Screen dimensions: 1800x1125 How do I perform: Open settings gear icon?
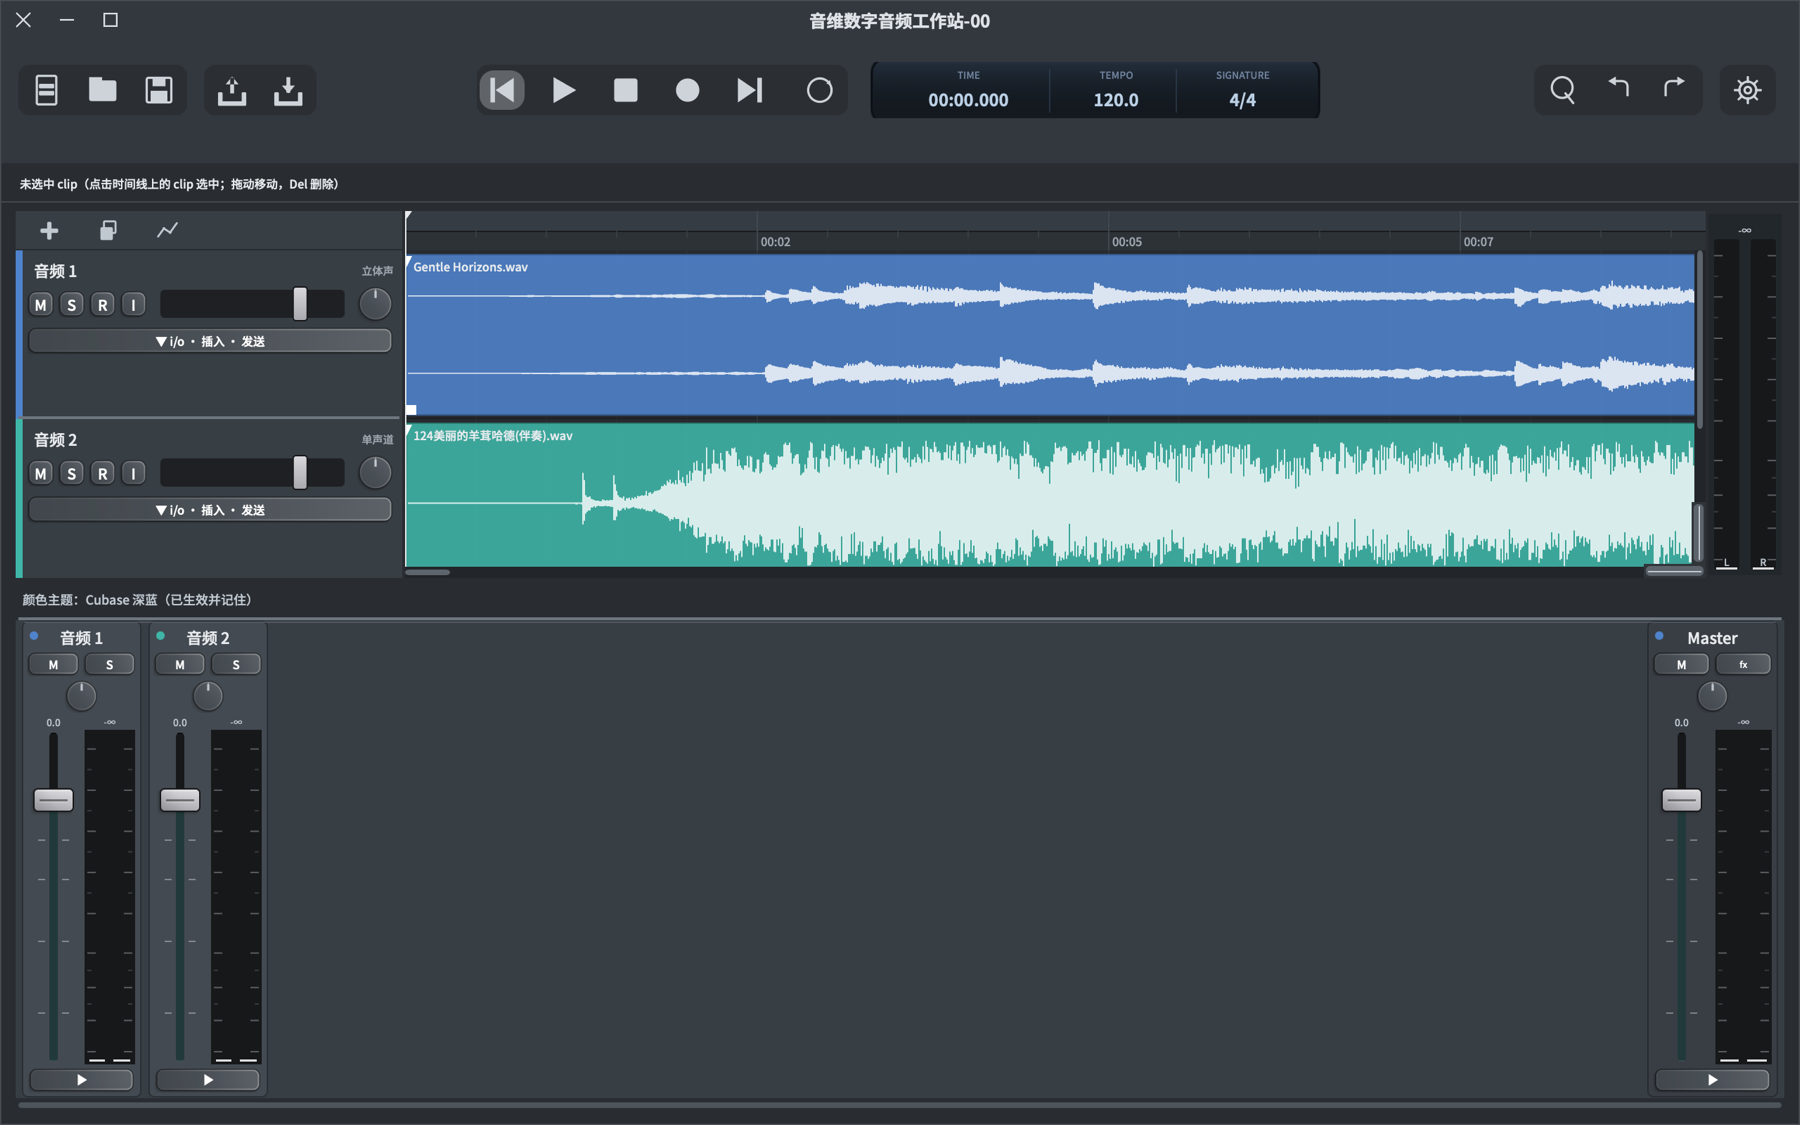coord(1747,91)
